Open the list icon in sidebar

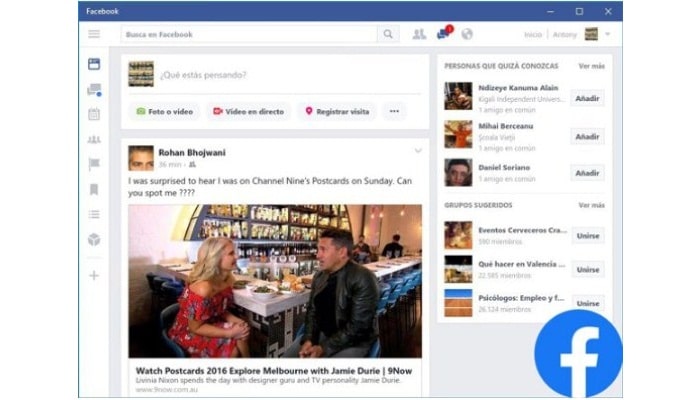point(94,215)
